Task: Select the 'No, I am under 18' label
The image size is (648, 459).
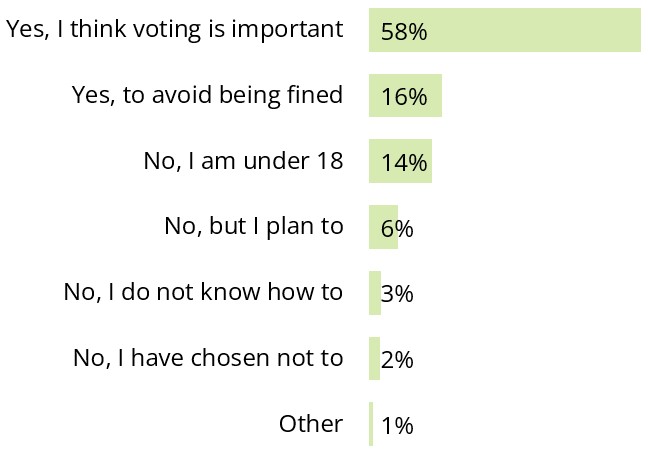Action: tap(244, 161)
